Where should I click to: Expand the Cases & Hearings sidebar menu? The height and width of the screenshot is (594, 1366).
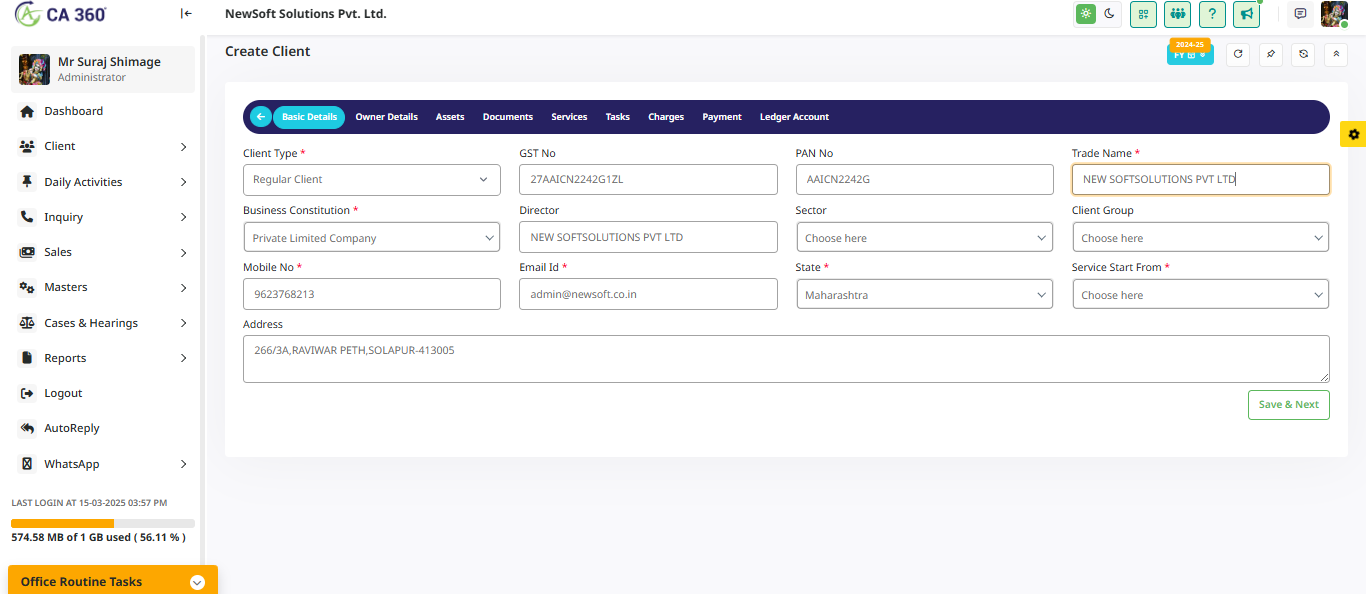101,323
